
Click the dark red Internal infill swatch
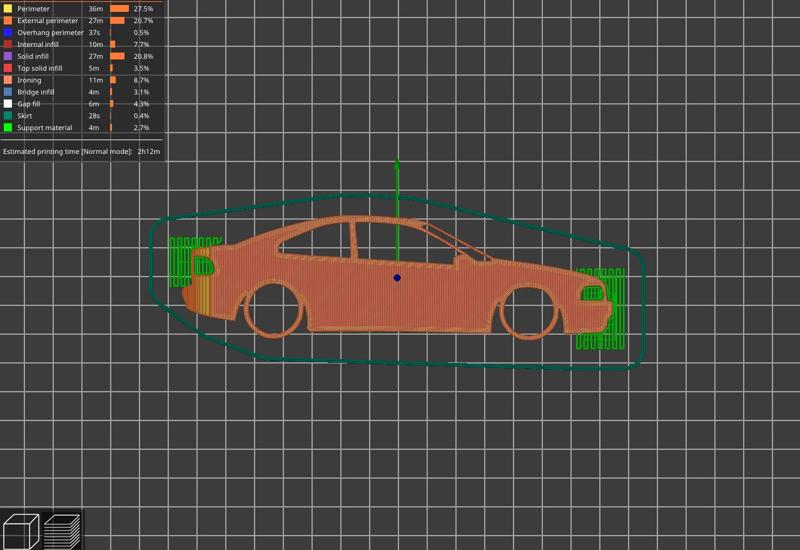pyautogui.click(x=8, y=44)
